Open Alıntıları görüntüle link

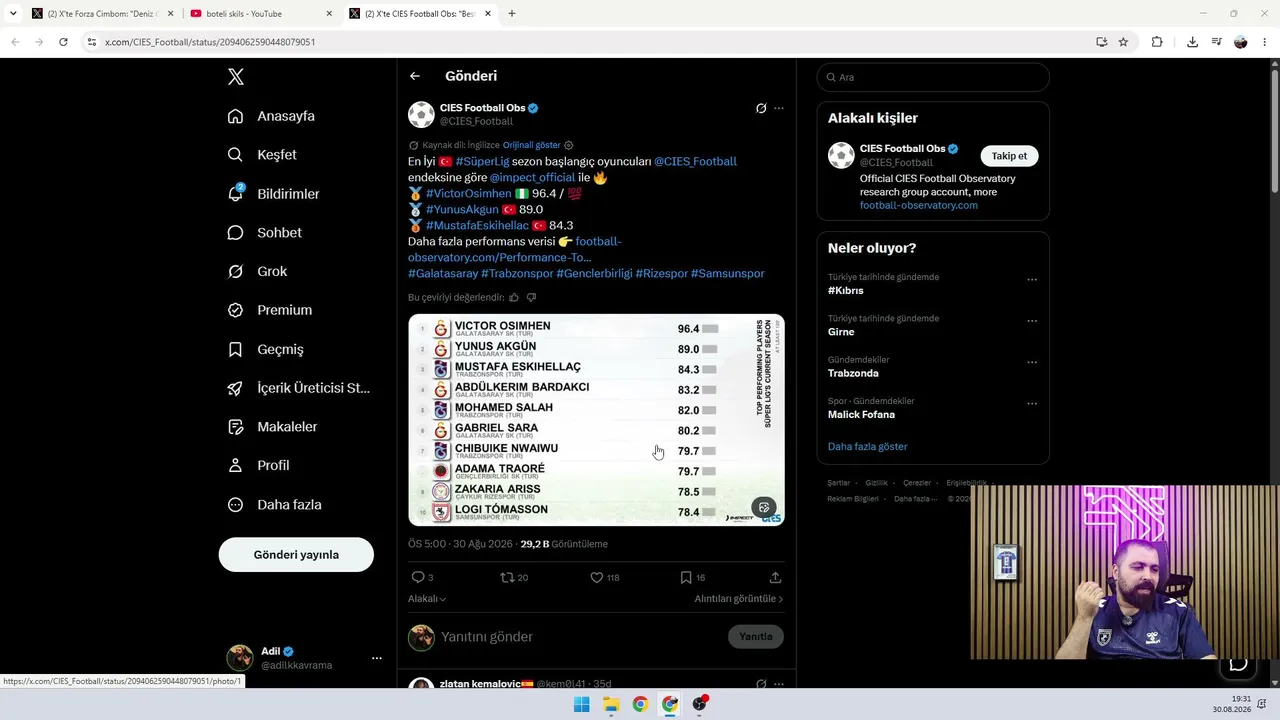click(739, 599)
